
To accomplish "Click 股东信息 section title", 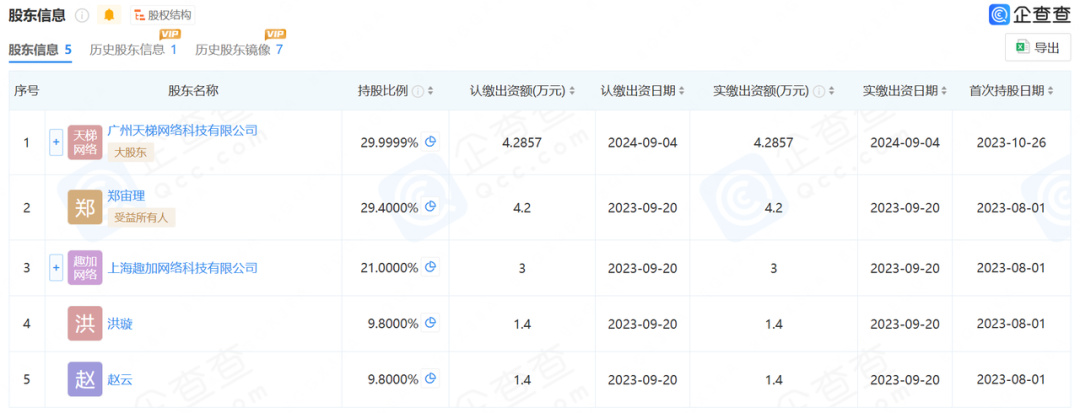I will [x=37, y=15].
